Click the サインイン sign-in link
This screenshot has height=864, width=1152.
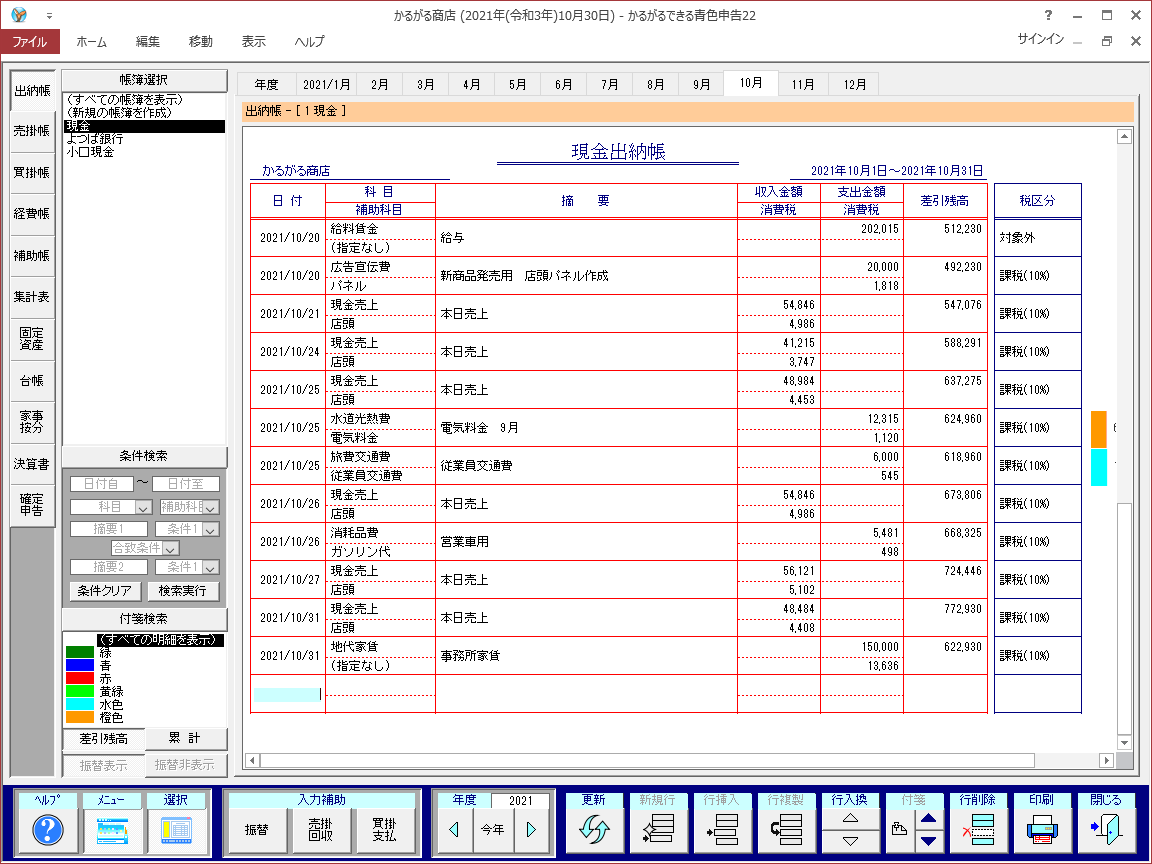(1040, 39)
